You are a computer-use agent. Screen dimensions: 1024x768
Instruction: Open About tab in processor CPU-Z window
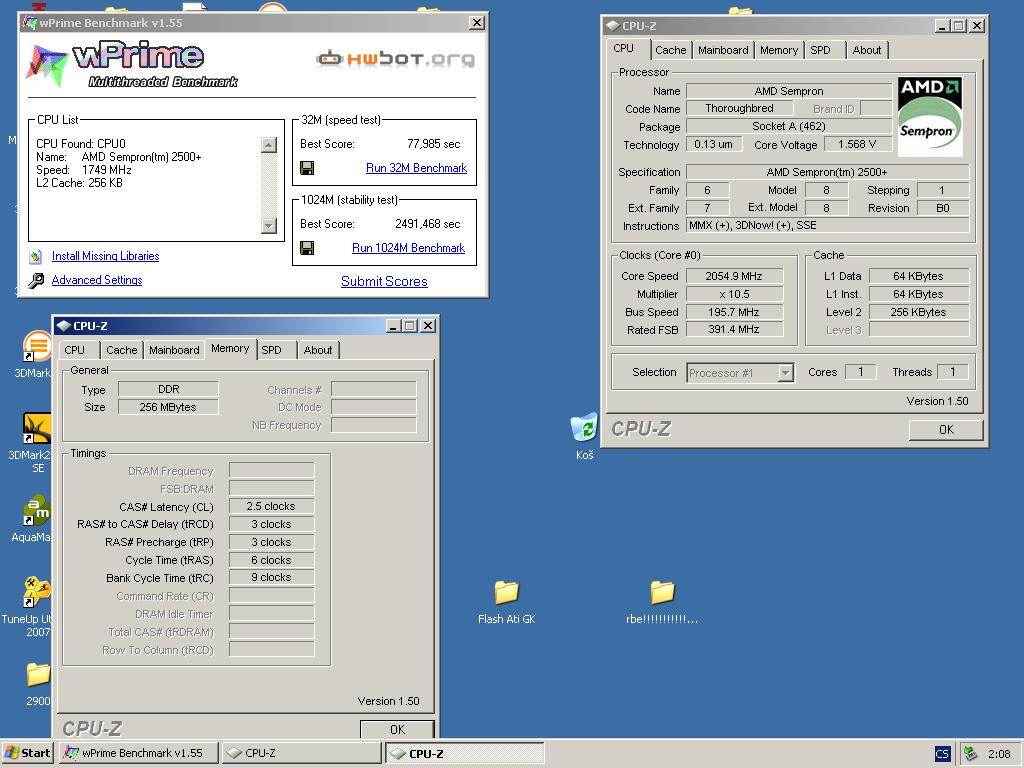[867, 50]
